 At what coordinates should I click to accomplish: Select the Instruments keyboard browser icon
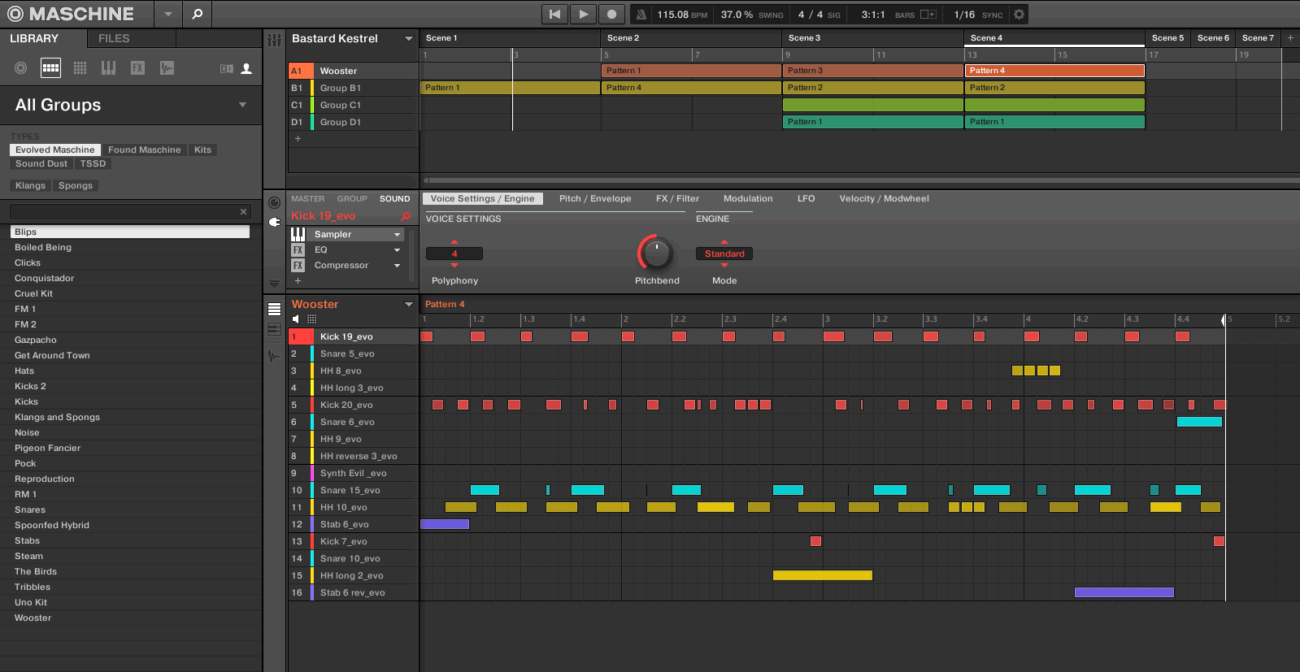[108, 68]
